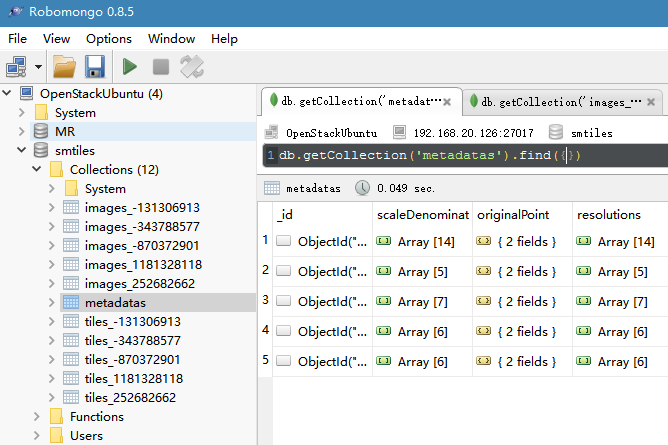Open the connect button dropdown arrow
The height and width of the screenshot is (445, 668).
tap(38, 67)
